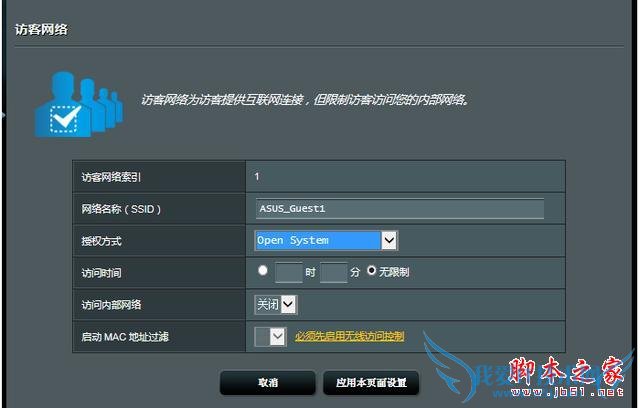The image size is (640, 408).
Task: Click the 访客网络索引 value 1
Action: tap(257, 176)
